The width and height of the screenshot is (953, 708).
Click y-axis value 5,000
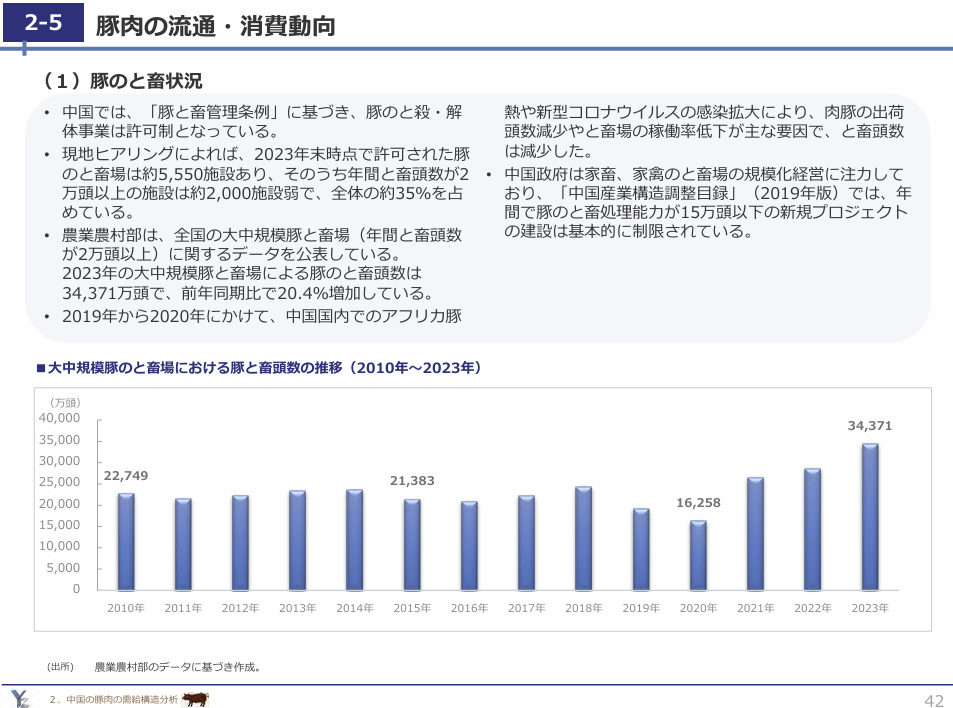coord(63,568)
